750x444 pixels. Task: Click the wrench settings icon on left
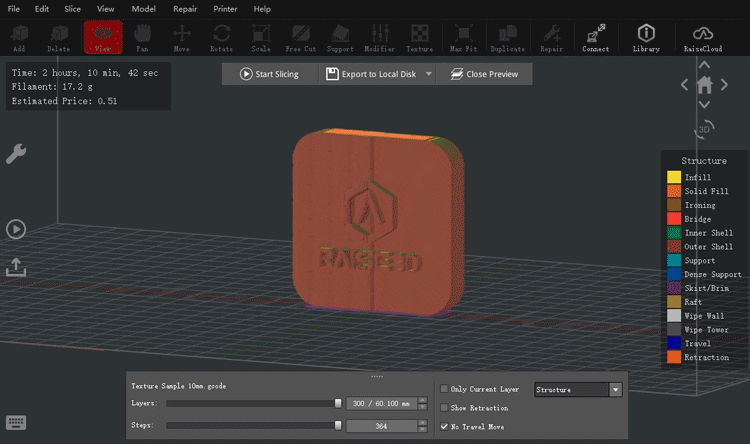coord(16,154)
